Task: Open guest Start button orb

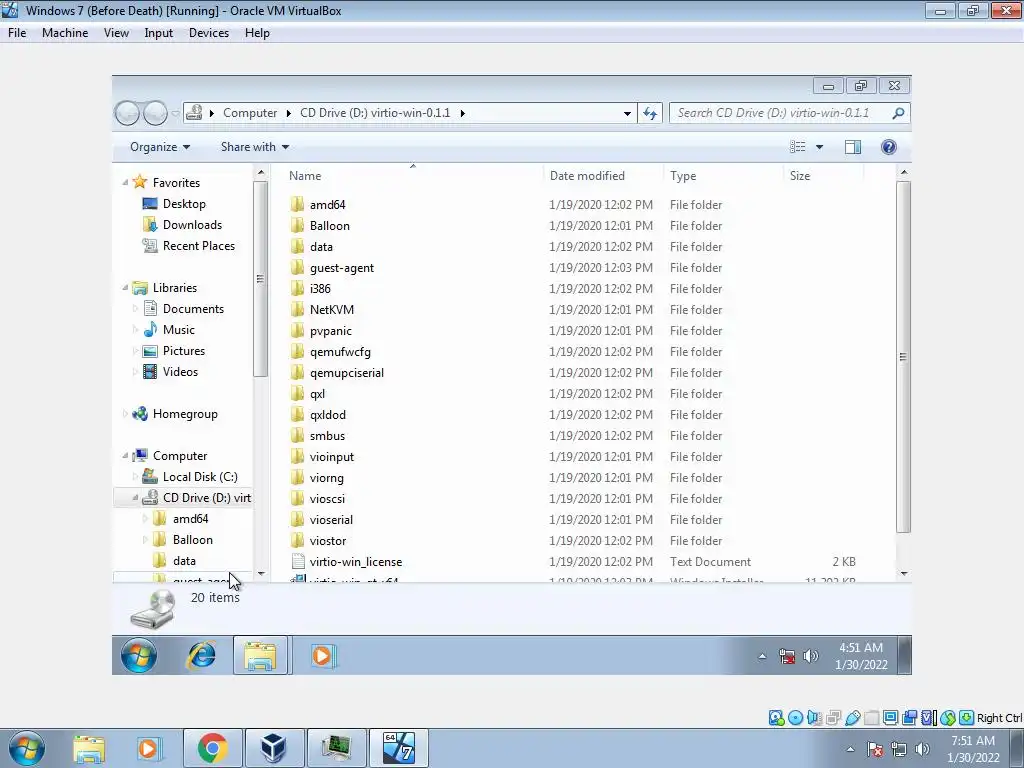Action: (138, 655)
